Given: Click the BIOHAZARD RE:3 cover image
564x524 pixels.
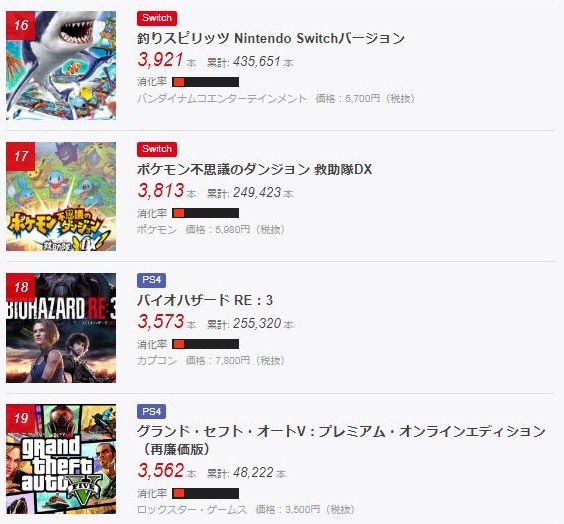Looking at the screenshot, I should pos(61,328).
